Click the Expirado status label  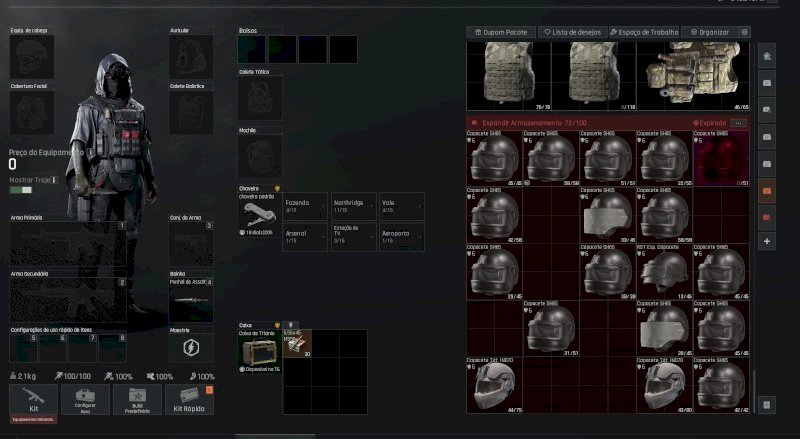pyautogui.click(x=710, y=123)
